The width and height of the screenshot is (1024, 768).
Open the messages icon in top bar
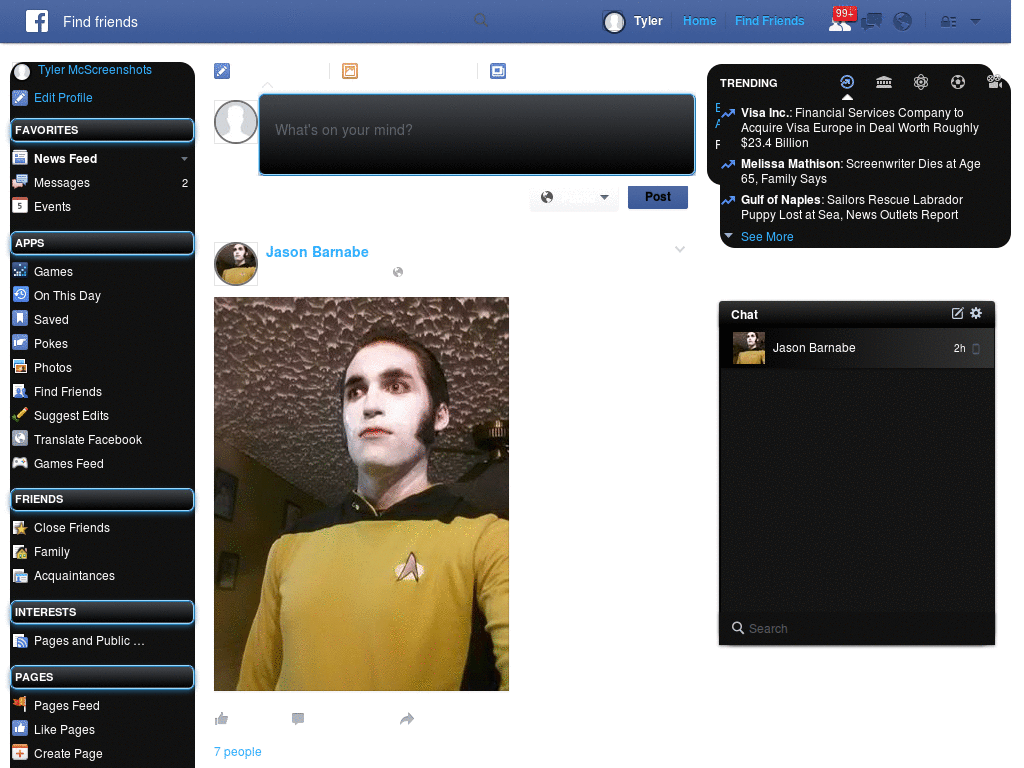pos(871,22)
